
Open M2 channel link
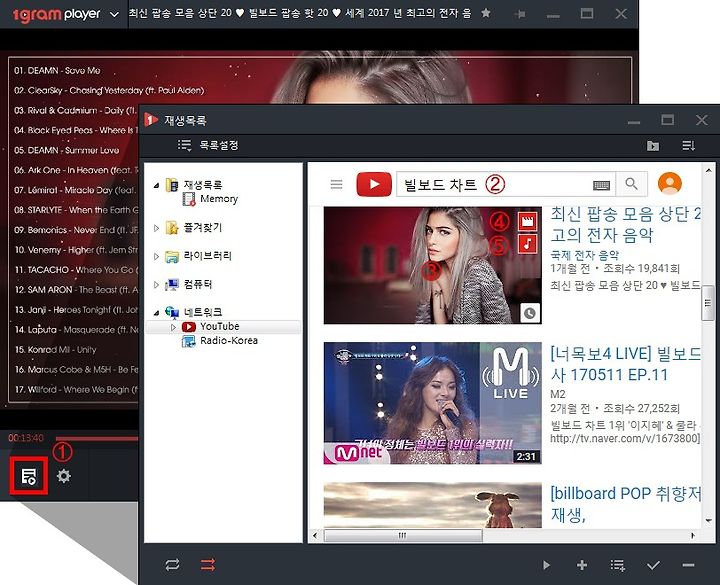(x=557, y=394)
